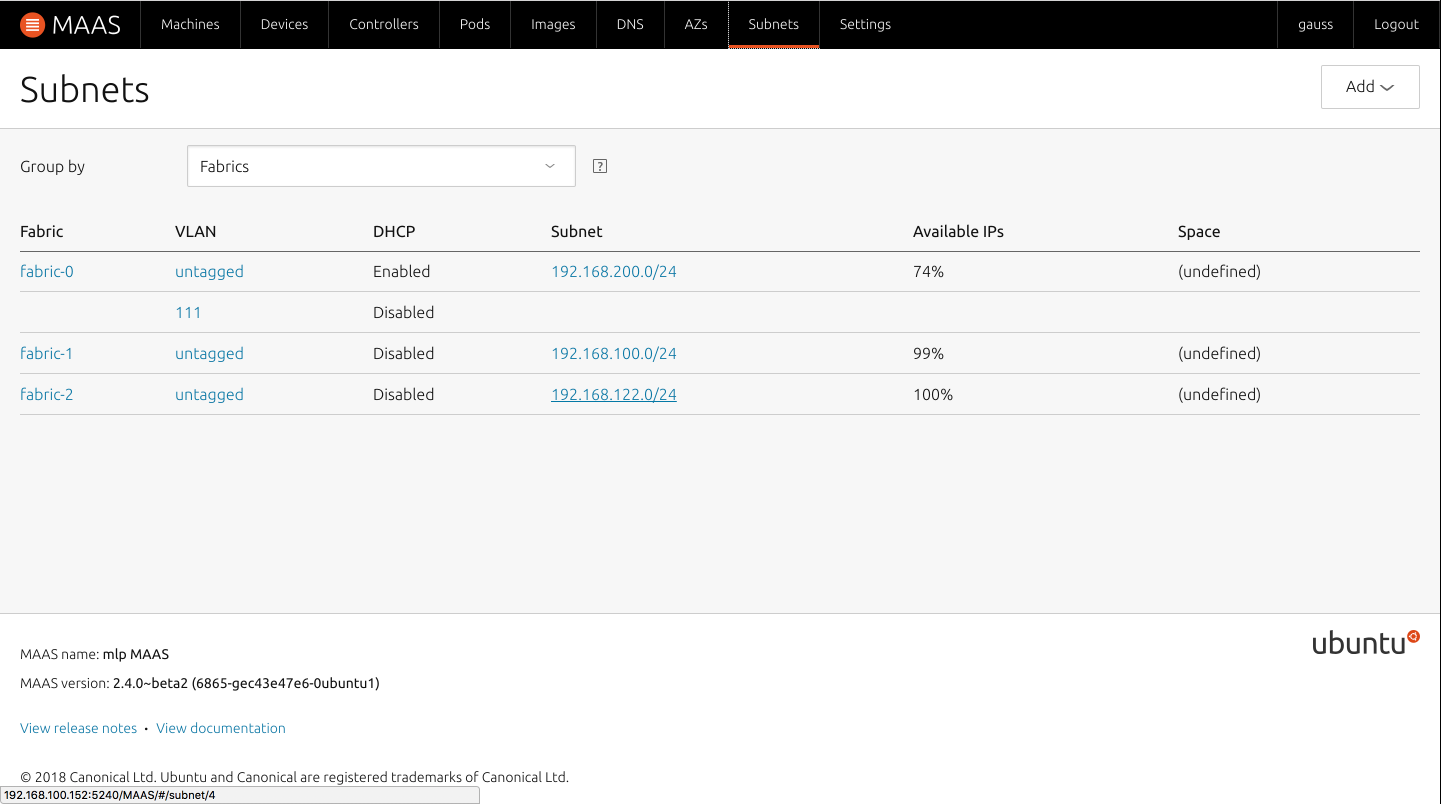Screen dimensions: 1441x804
Task: Click the 99% available IPs value
Action: pyautogui.click(x=928, y=353)
